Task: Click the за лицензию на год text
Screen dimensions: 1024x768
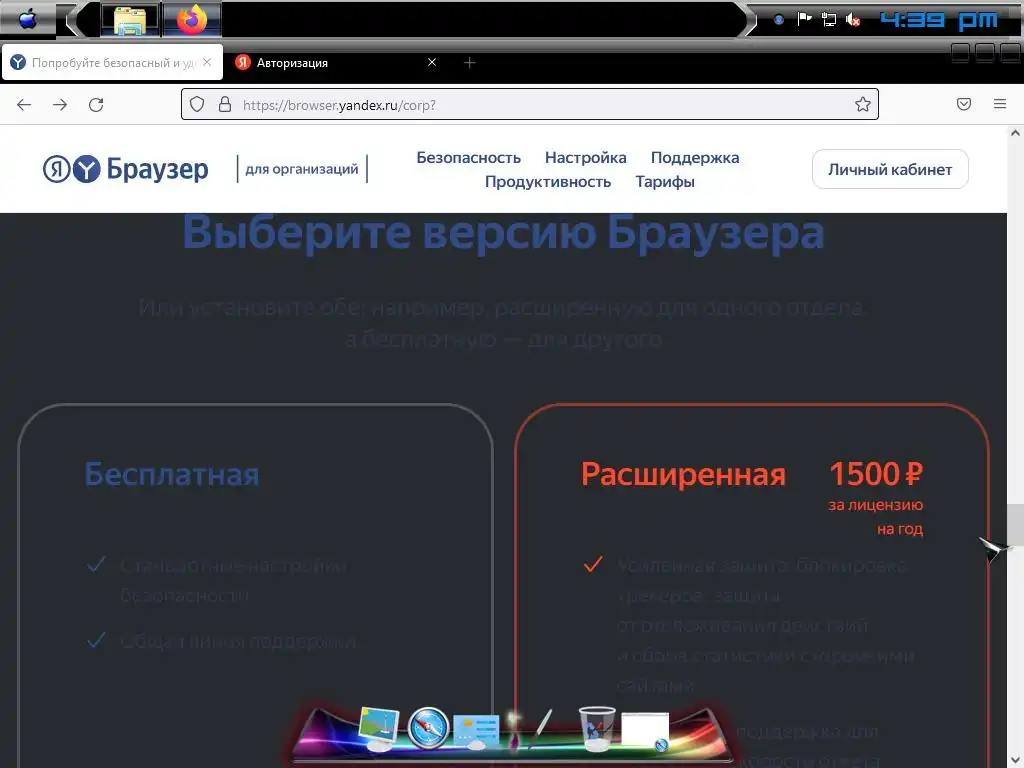Action: (x=876, y=517)
